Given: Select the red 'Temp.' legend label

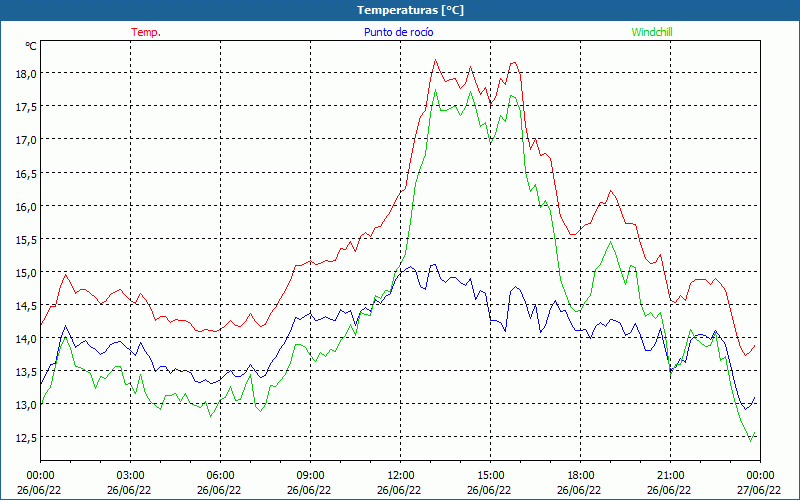Looking at the screenshot, I should tap(146, 32).
